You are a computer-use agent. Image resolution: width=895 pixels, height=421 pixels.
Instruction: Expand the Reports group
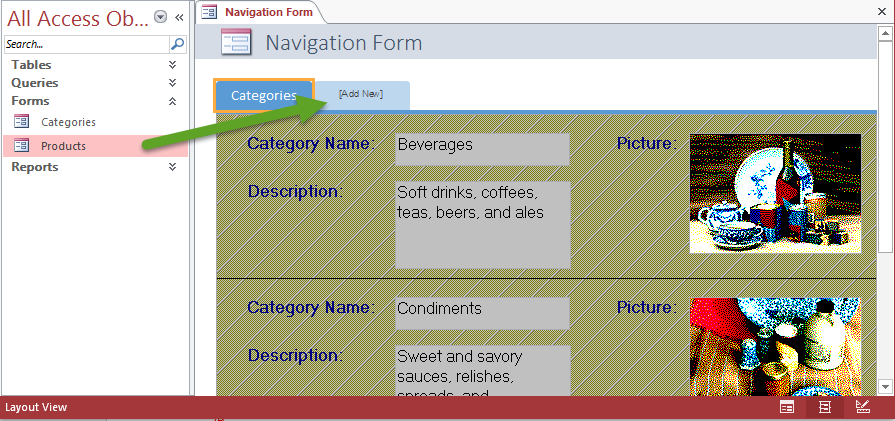pyautogui.click(x=172, y=167)
